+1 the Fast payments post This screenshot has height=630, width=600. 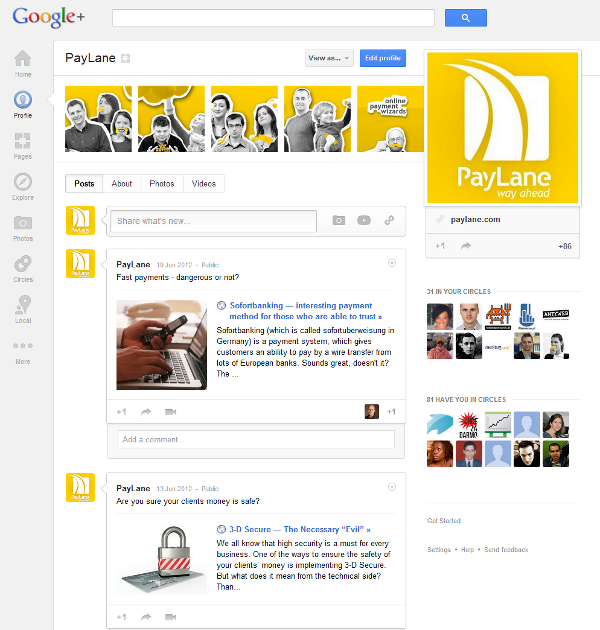pyautogui.click(x=121, y=412)
